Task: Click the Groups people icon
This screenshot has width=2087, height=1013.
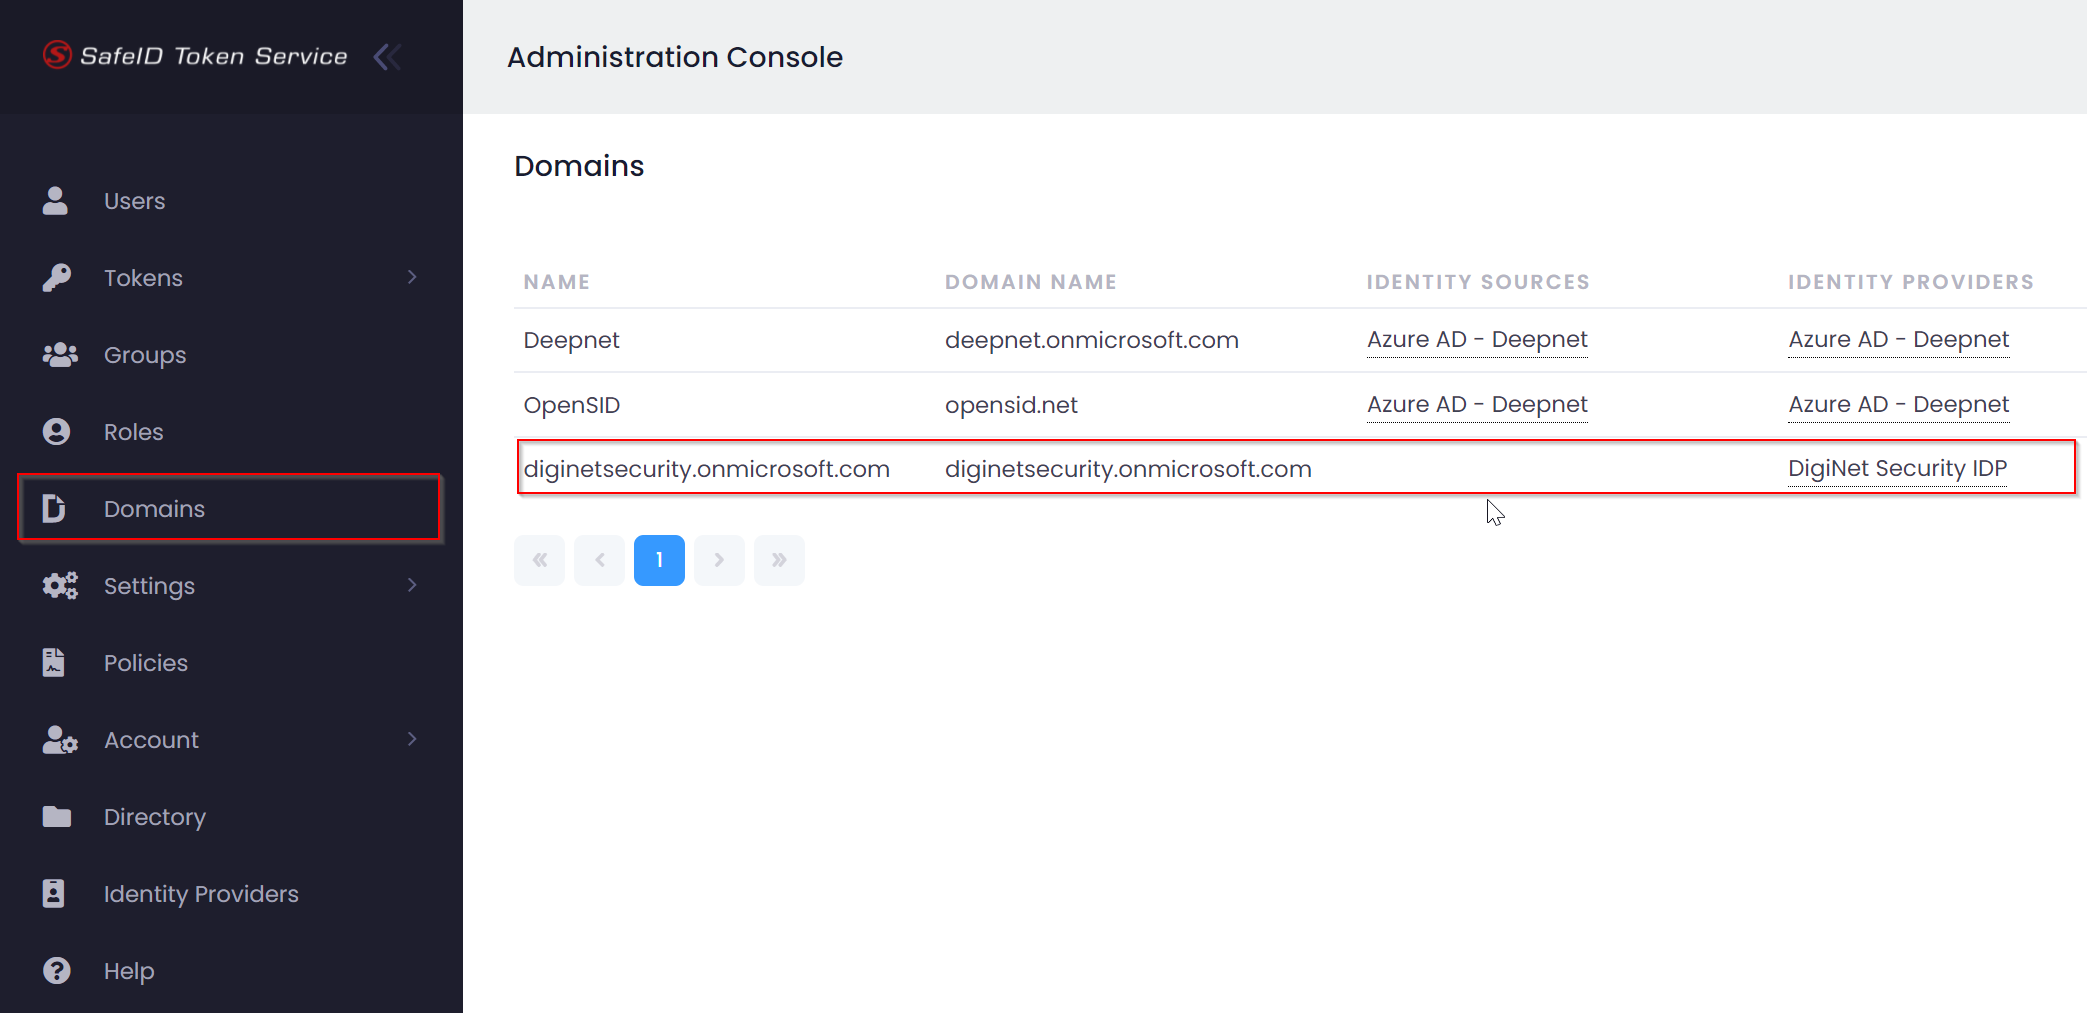Action: click(x=59, y=355)
